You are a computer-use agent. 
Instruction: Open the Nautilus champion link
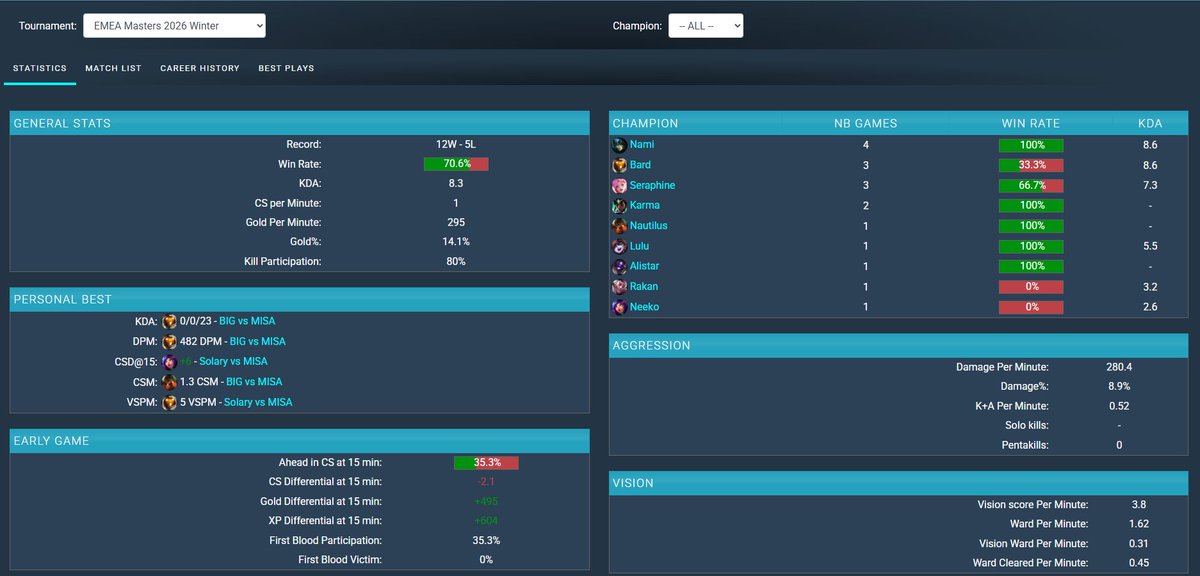(649, 226)
